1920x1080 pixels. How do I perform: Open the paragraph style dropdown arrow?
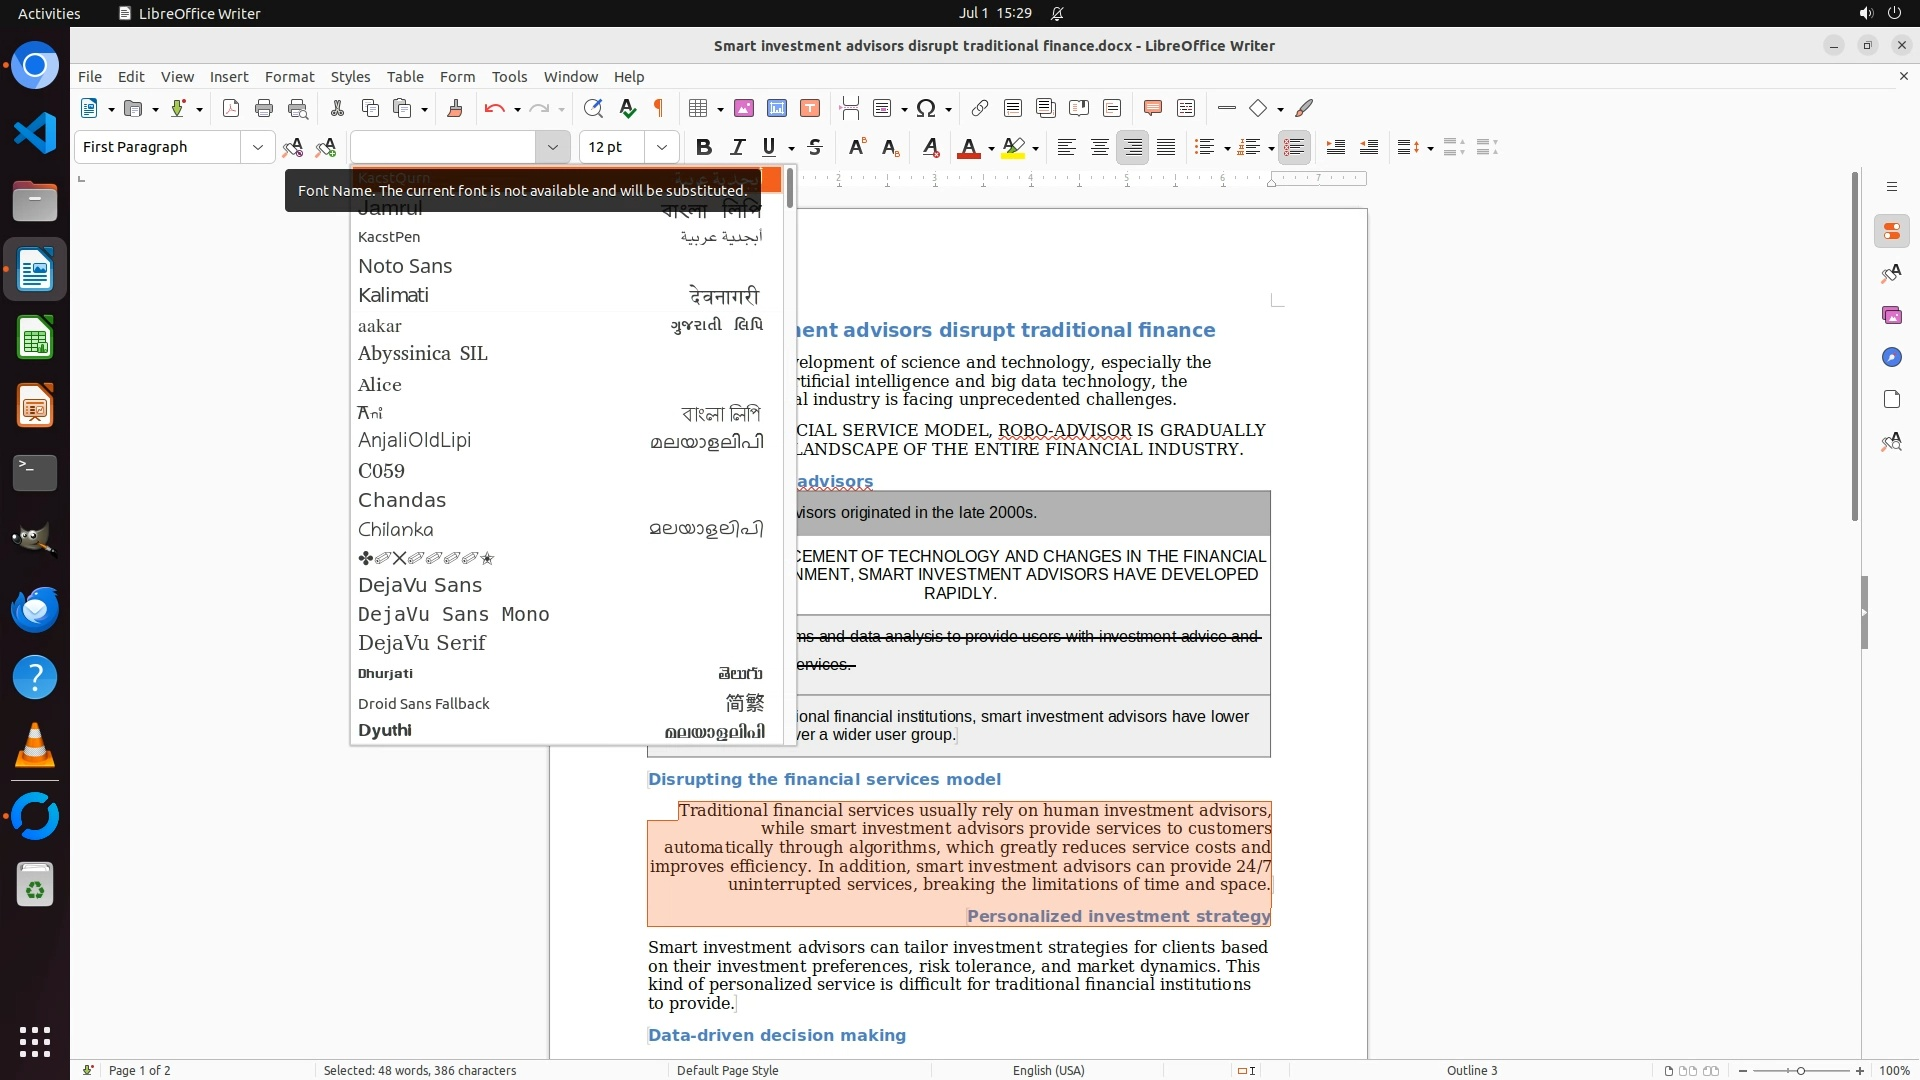[x=257, y=147]
